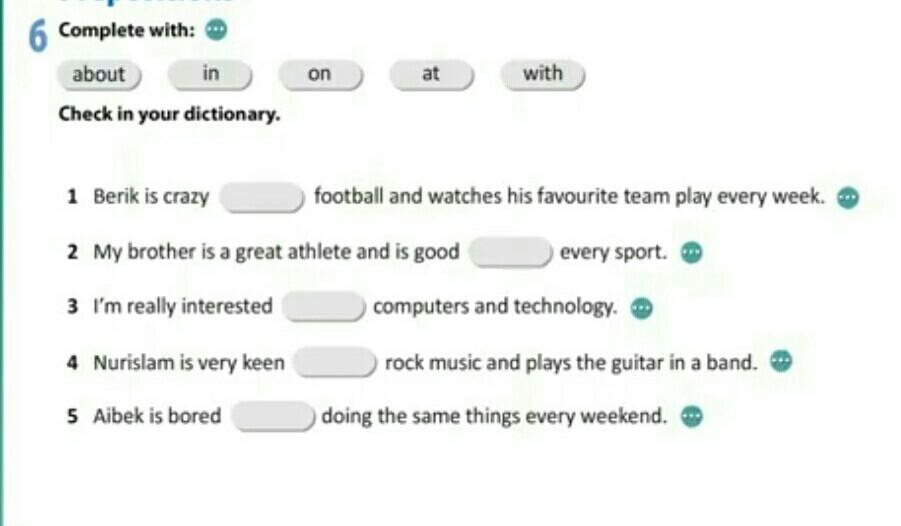901x526 pixels.
Task: Click the exercise number 6
Action: [38, 37]
